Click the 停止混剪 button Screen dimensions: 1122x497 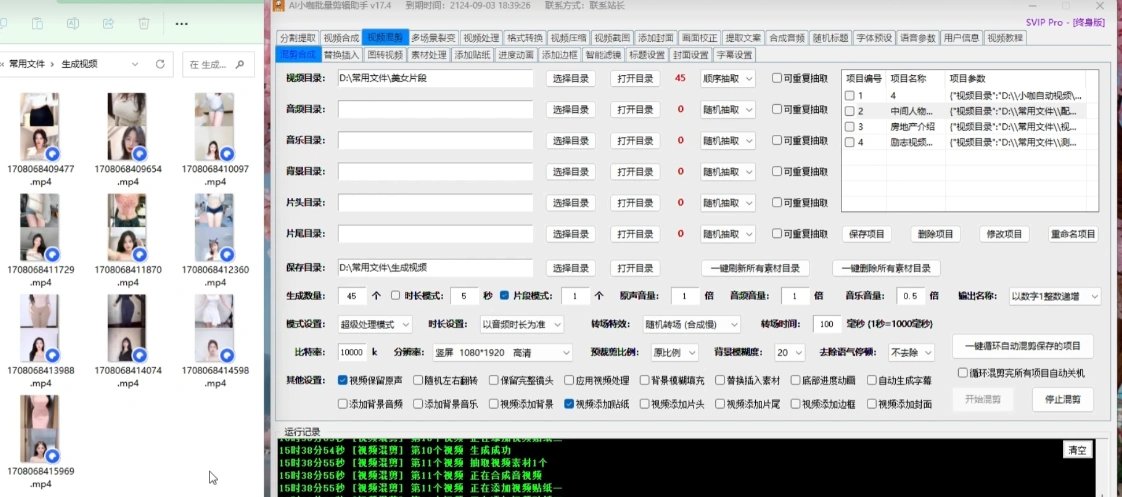[1062, 399]
